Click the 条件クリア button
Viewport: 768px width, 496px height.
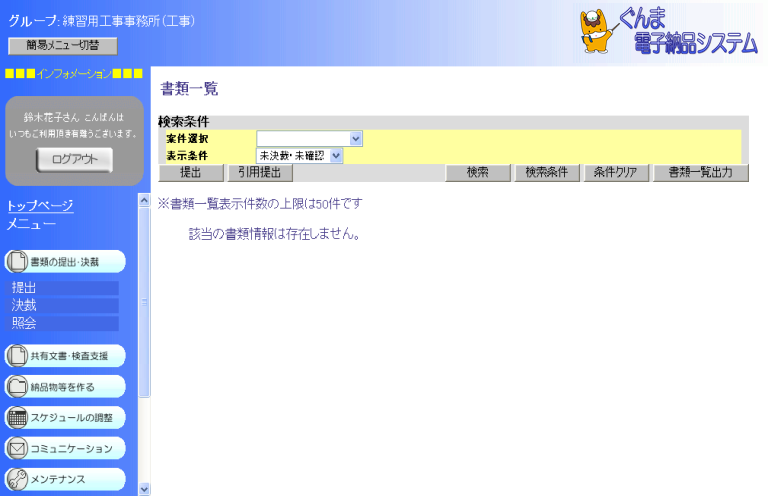point(616,172)
